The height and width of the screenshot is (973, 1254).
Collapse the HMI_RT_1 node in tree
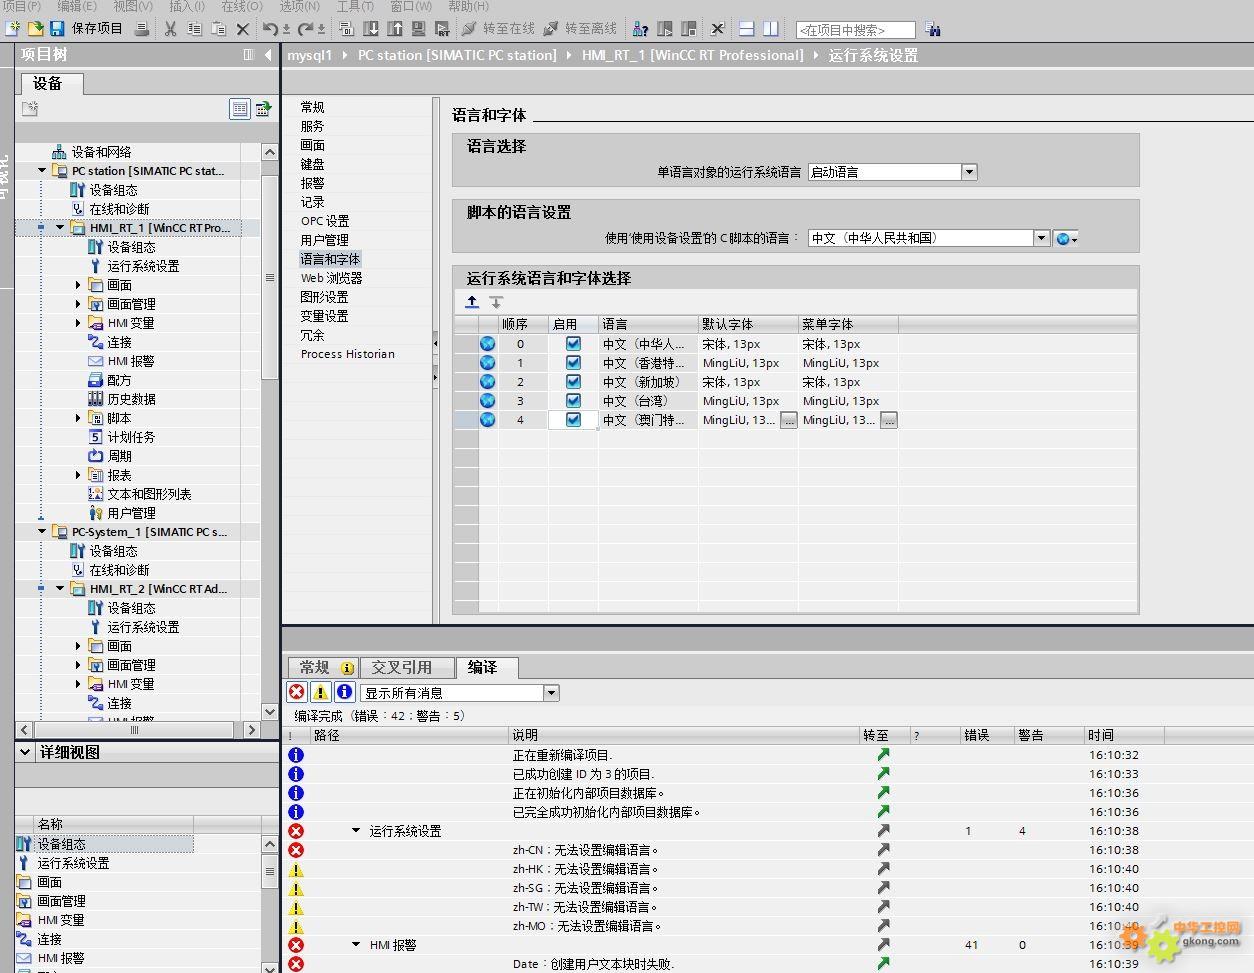[60, 228]
